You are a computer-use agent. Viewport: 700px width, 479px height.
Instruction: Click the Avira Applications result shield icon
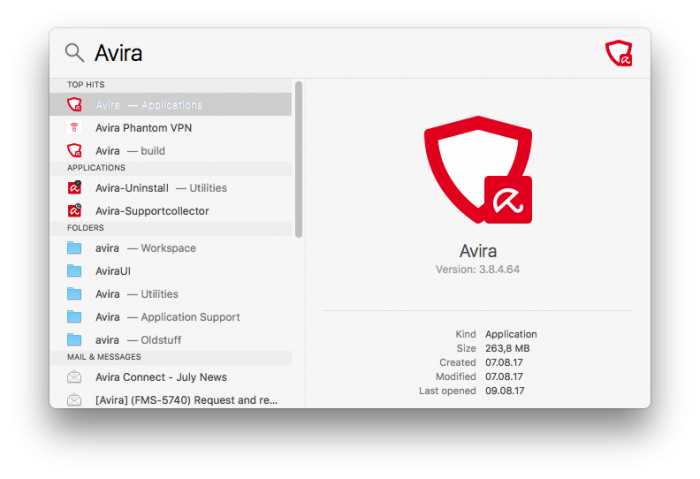point(75,104)
